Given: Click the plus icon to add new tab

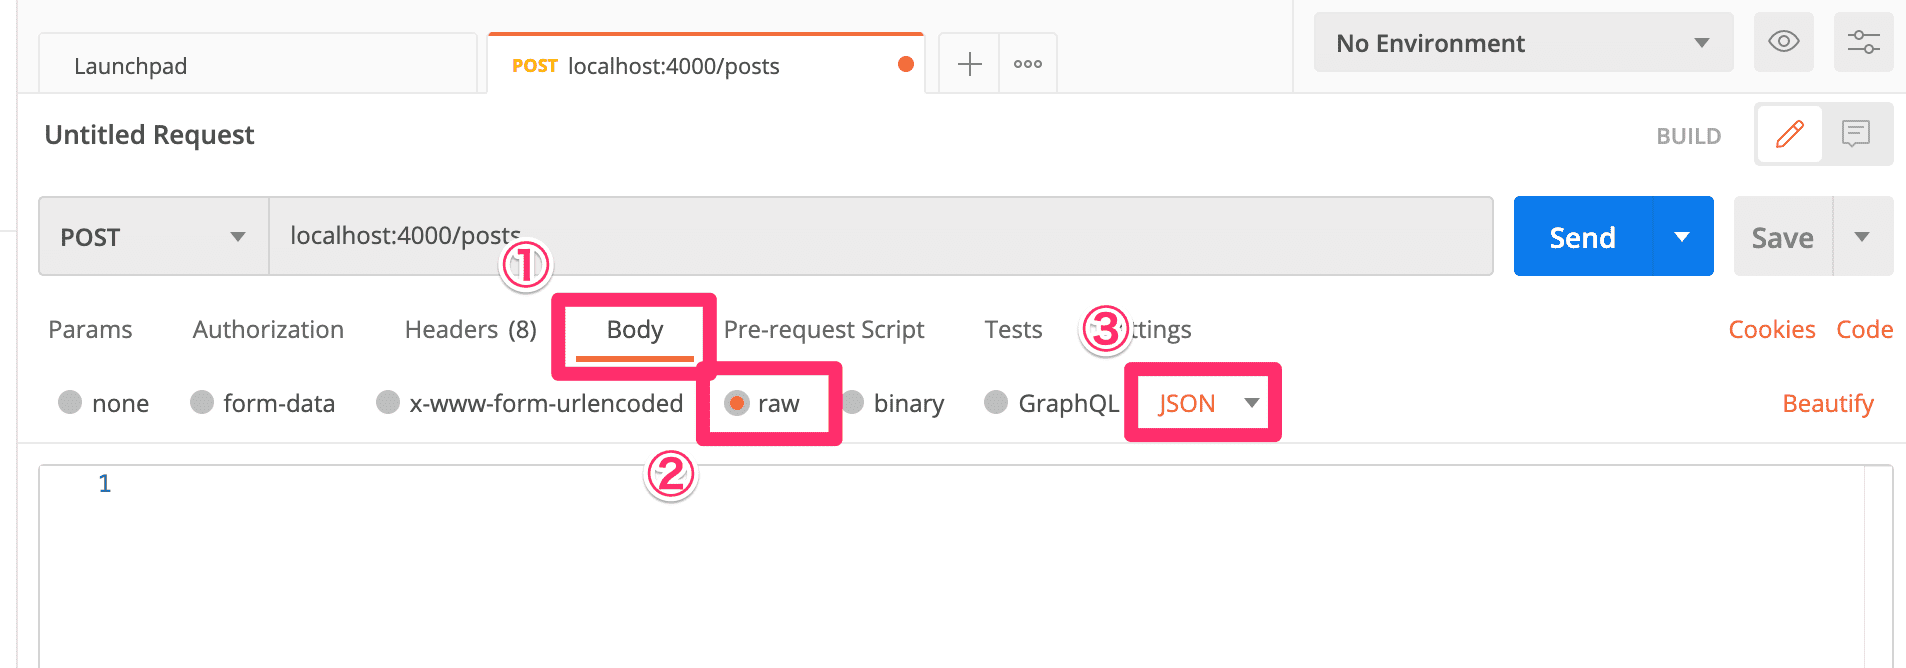Looking at the screenshot, I should [970, 65].
